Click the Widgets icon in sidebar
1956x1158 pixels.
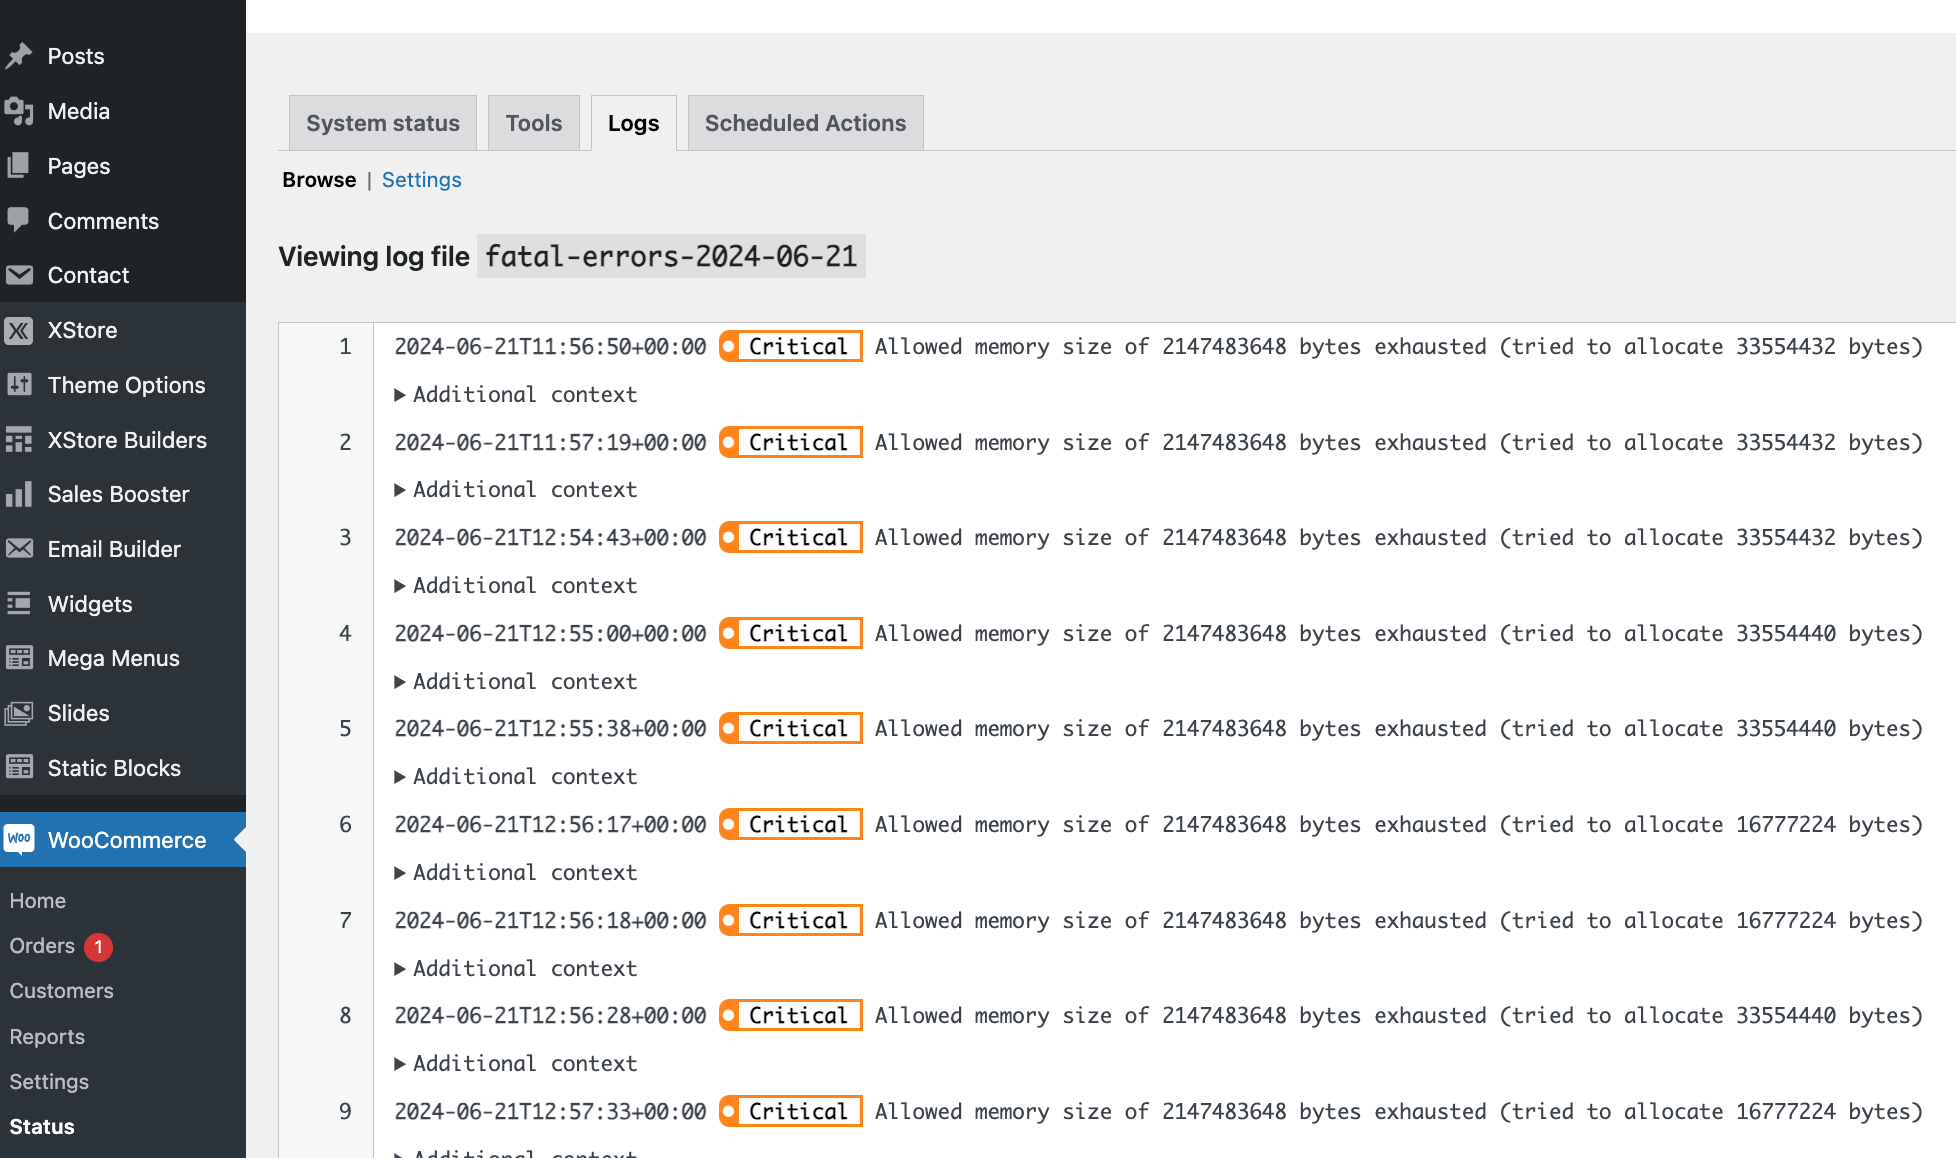[19, 604]
